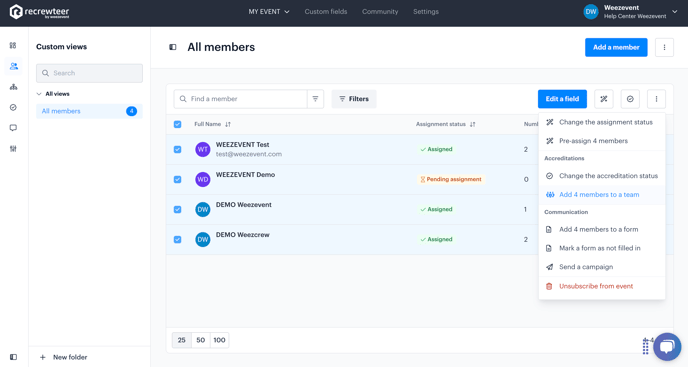The image size is (688, 367).
Task: Open three-dot menu next to Add a member
Action: coord(664,47)
